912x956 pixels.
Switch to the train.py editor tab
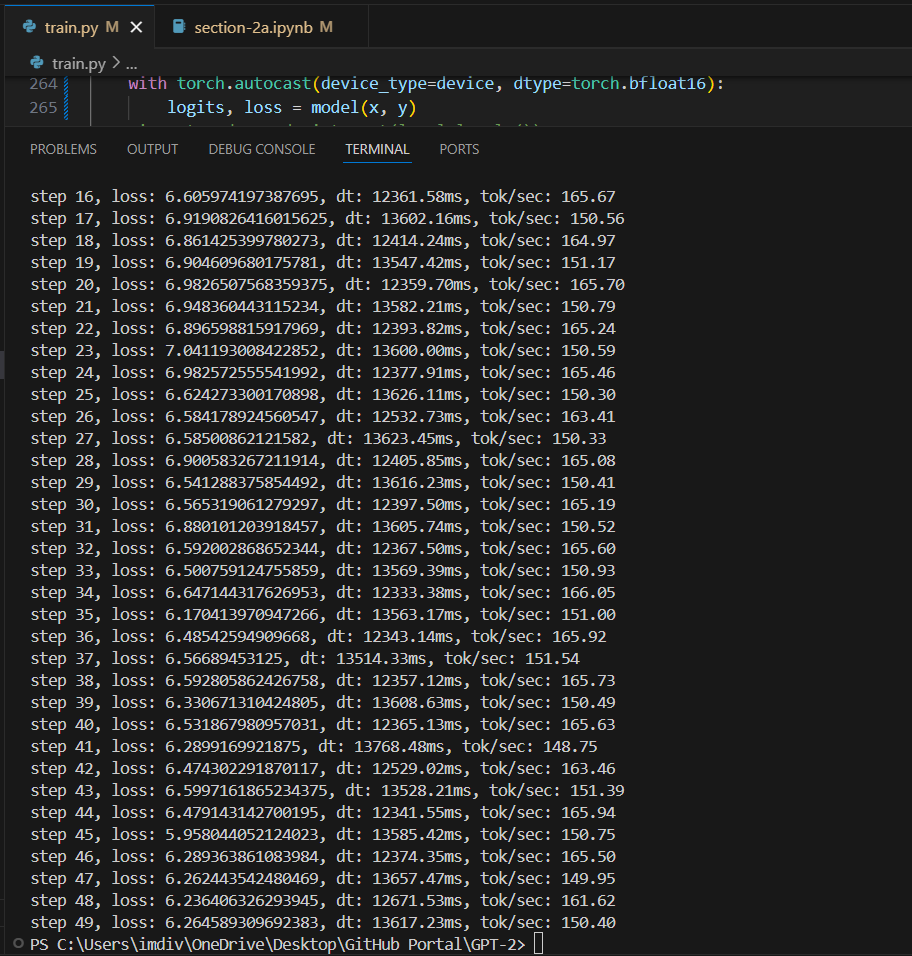click(79, 27)
